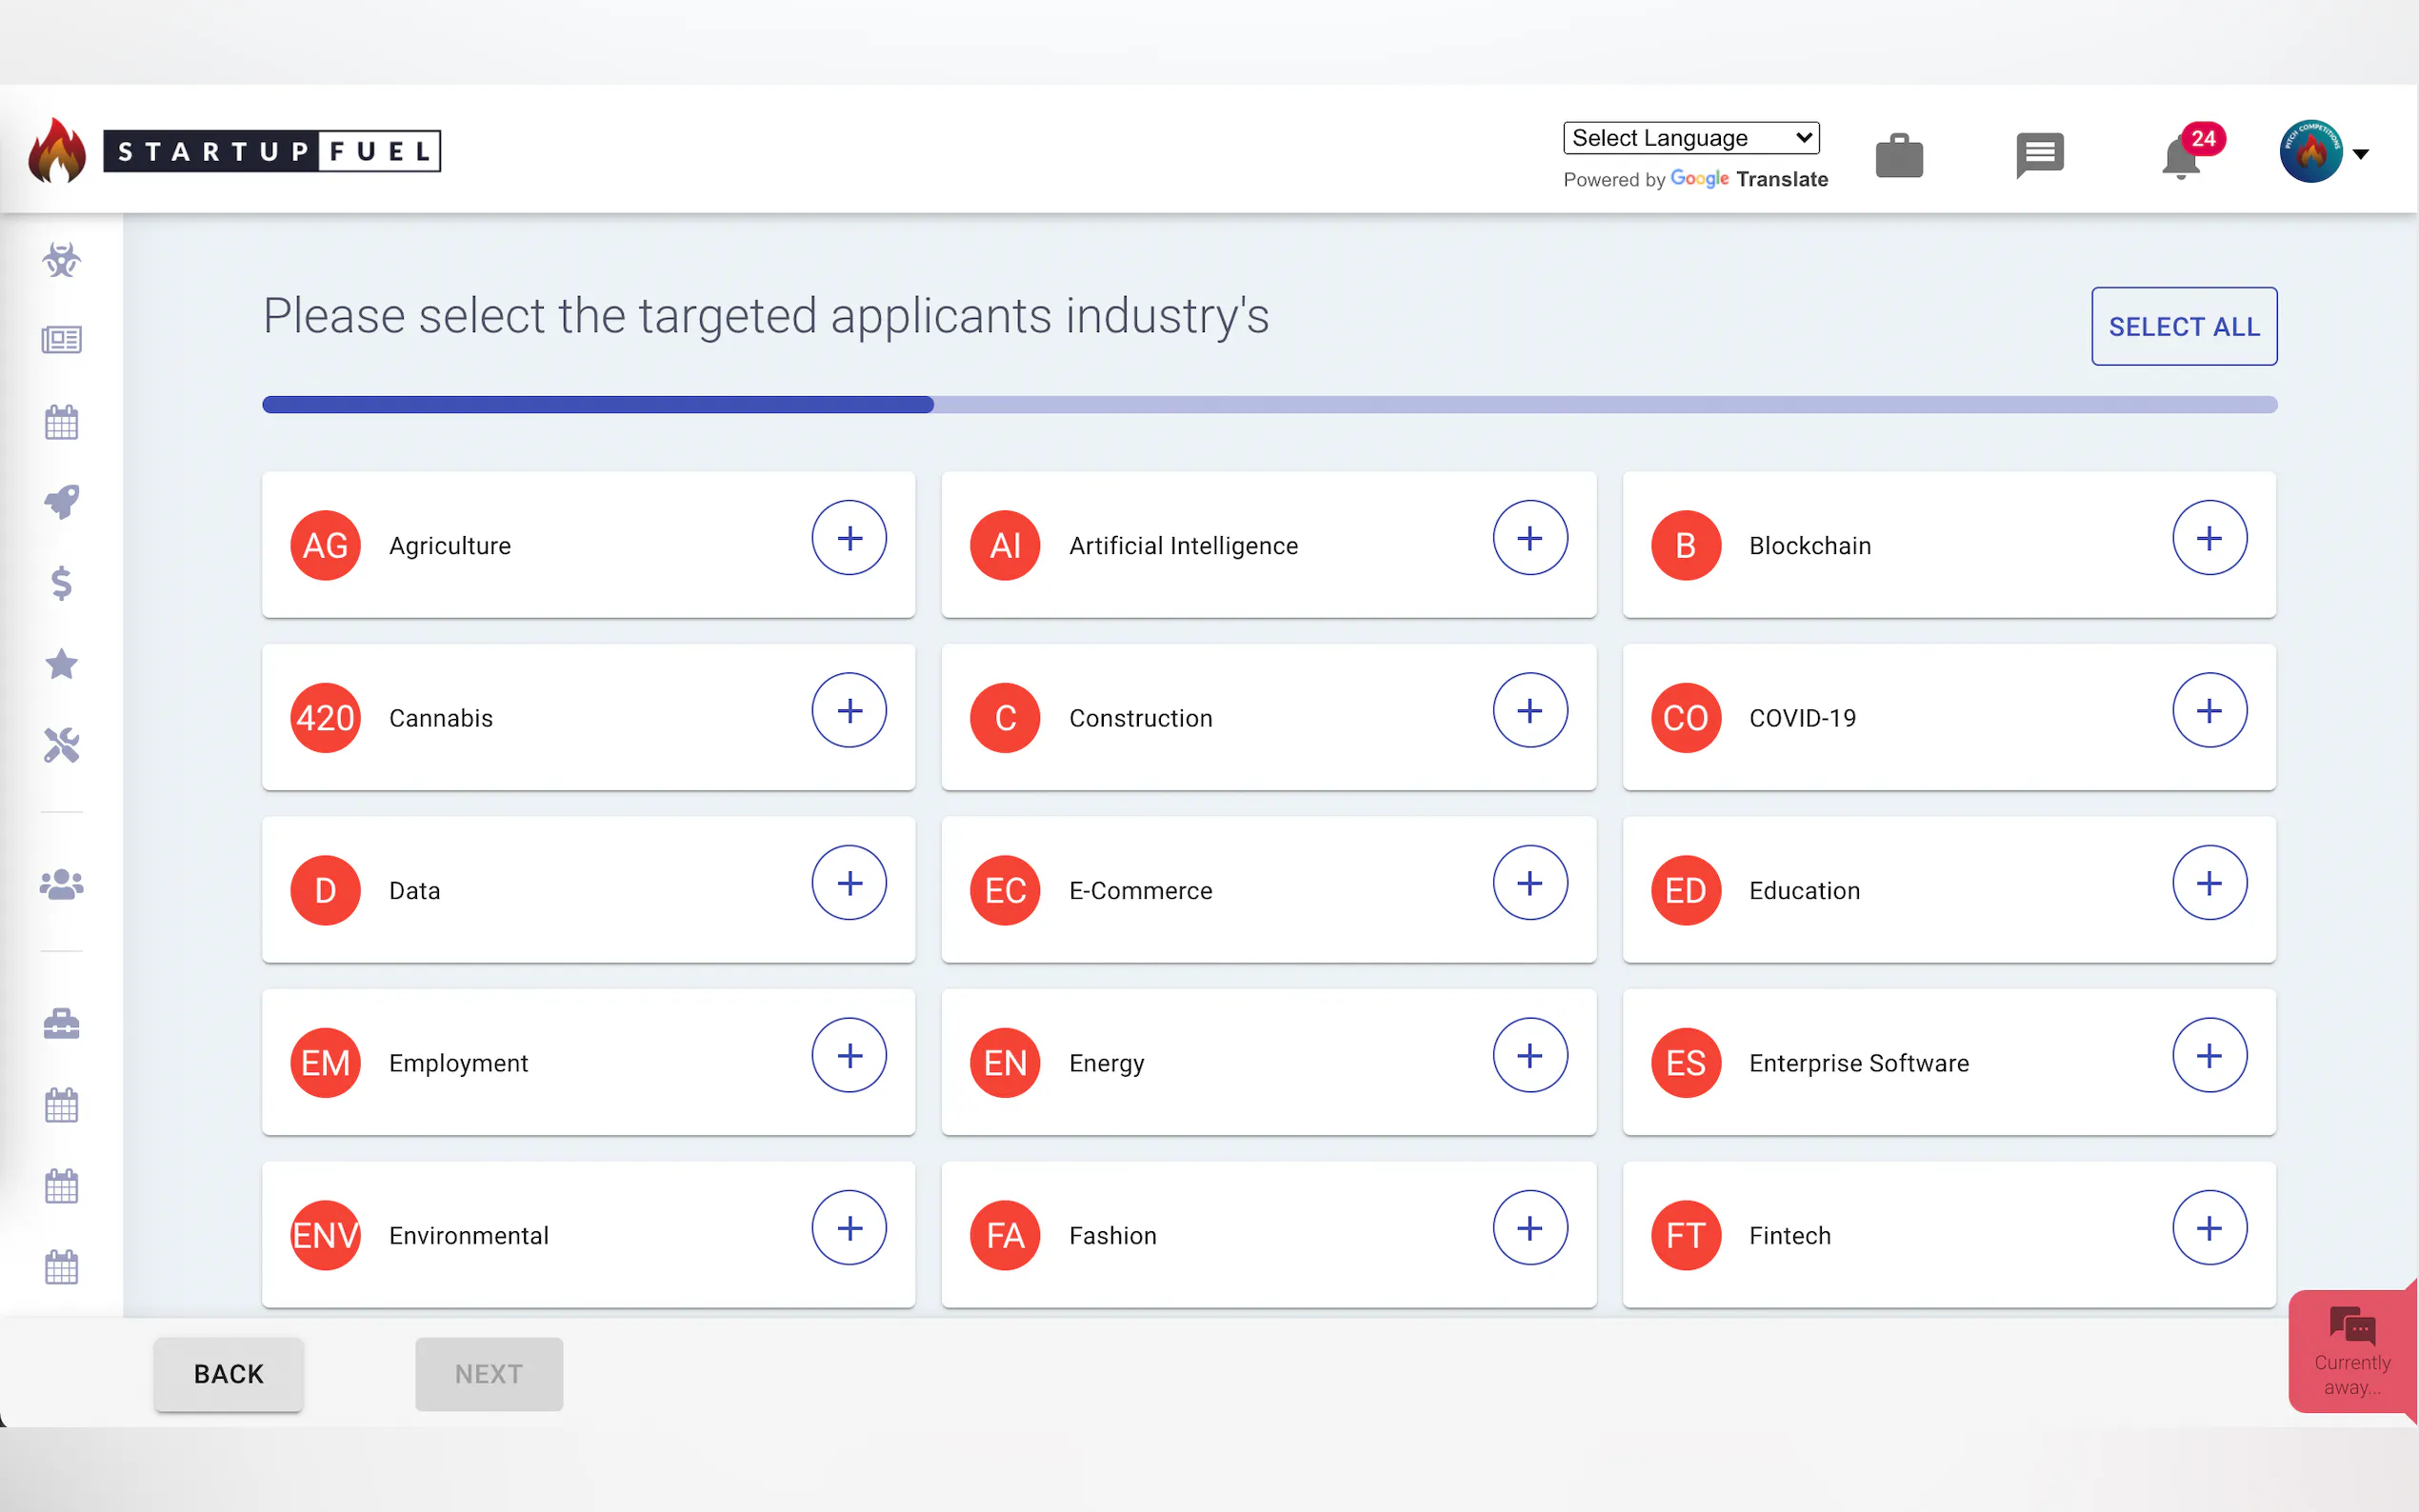Image resolution: width=2419 pixels, height=1512 pixels.
Task: Open the Currently away chat widget
Action: pos(2351,1352)
